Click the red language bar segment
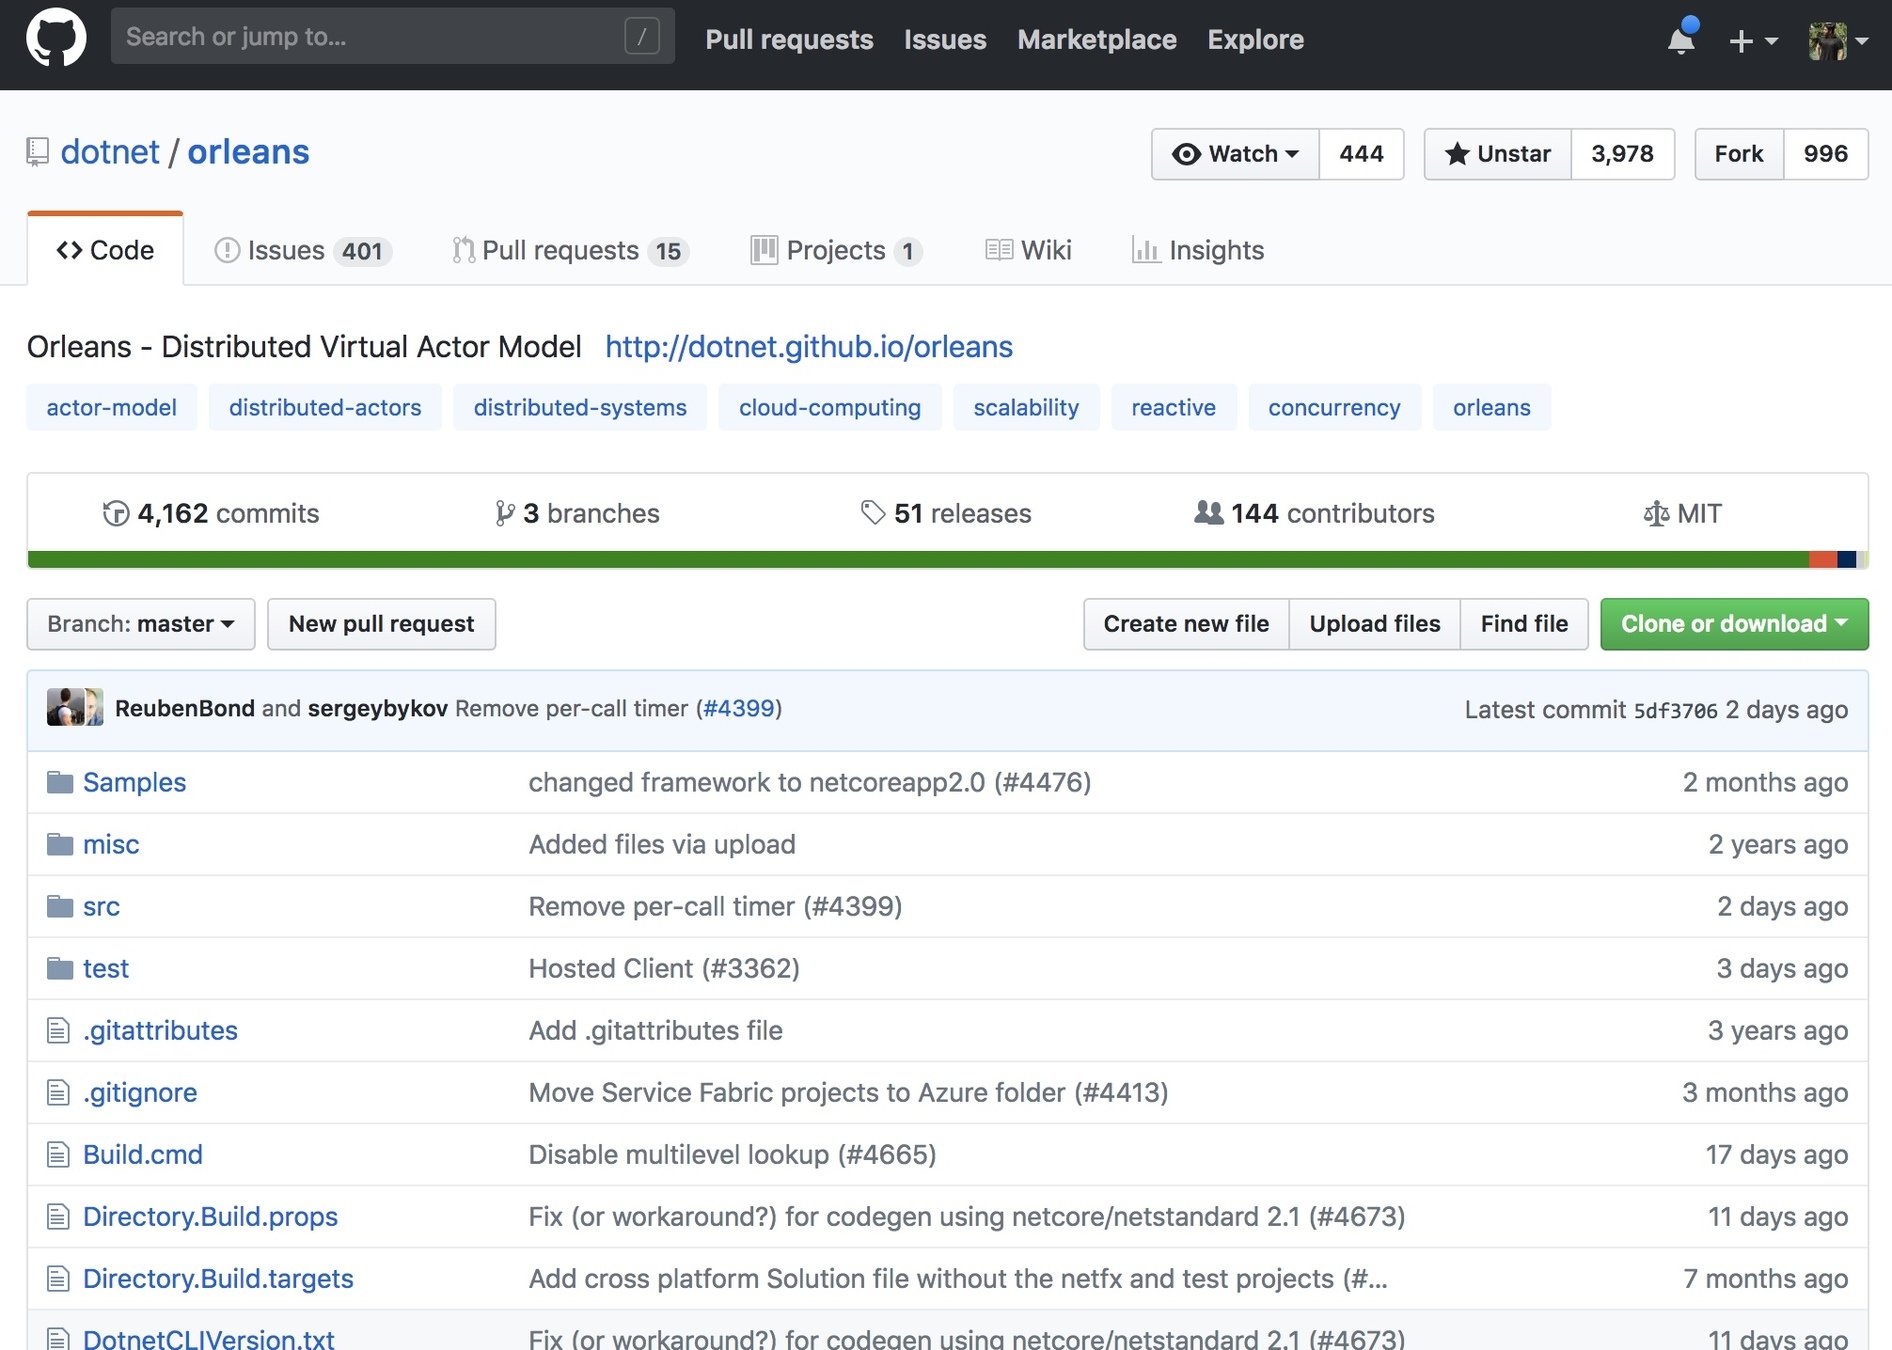1892x1350 pixels. coord(1823,559)
